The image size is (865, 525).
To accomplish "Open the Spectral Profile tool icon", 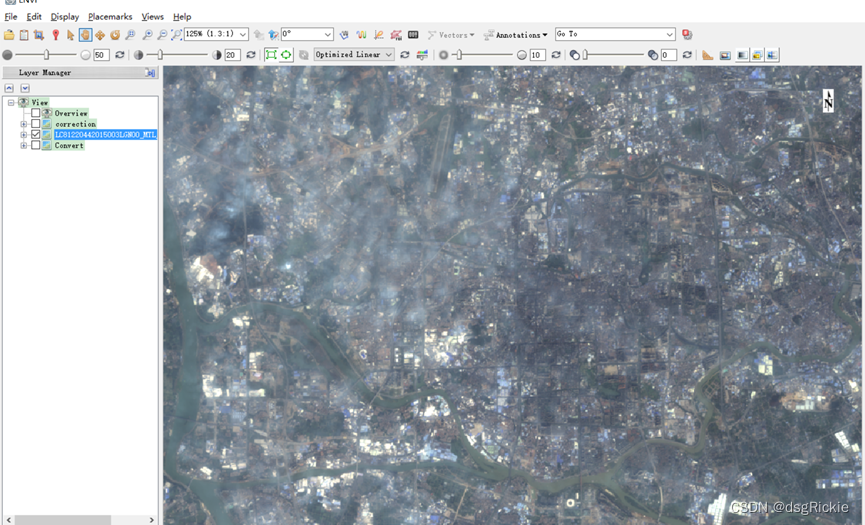I will coord(361,35).
